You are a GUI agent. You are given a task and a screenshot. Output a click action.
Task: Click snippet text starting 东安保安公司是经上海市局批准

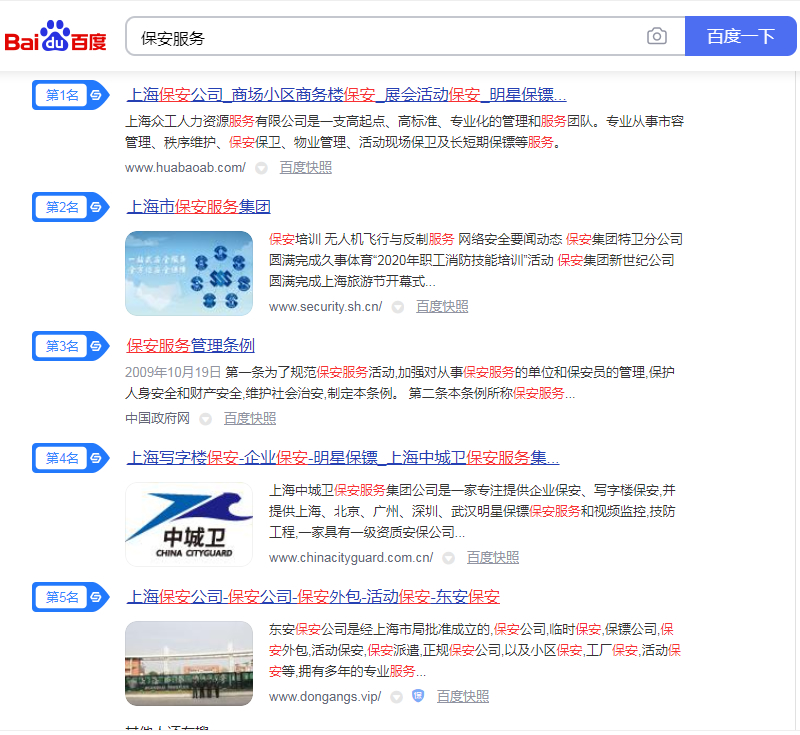(x=475, y=651)
